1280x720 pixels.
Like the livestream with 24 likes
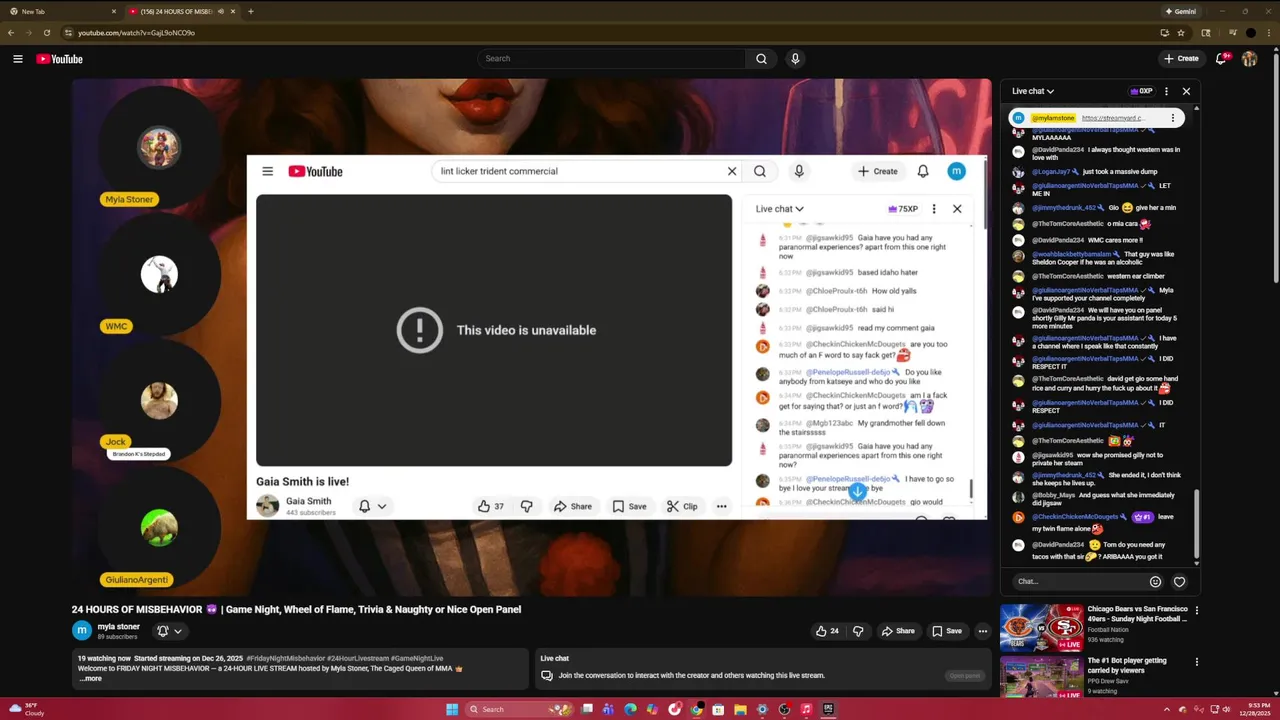point(827,631)
